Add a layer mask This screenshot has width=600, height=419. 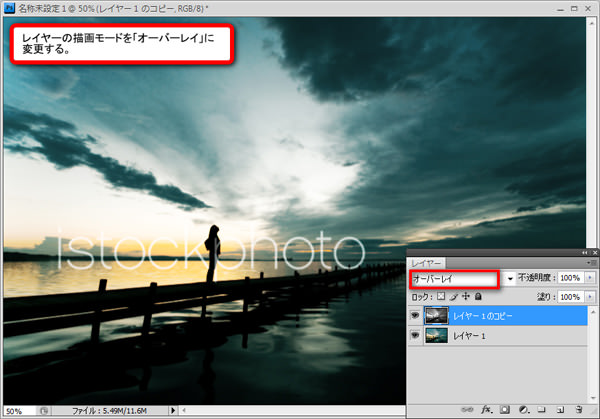[505, 409]
